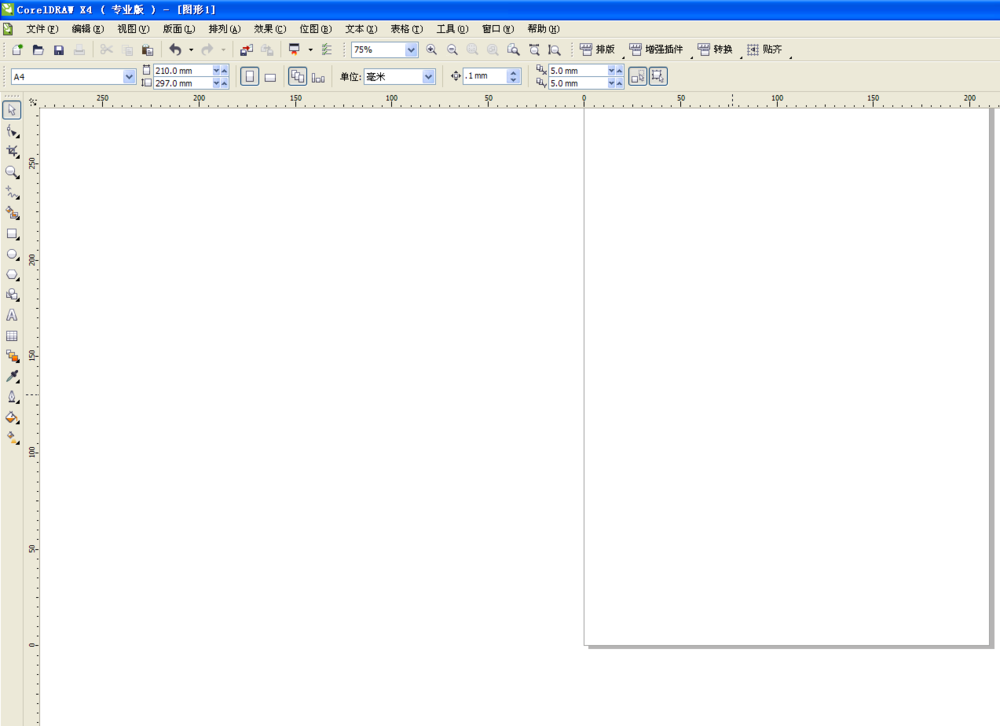Screen dimensions: 1000x726
Task: Open the 75% zoom level dropdown
Action: click(x=411, y=50)
